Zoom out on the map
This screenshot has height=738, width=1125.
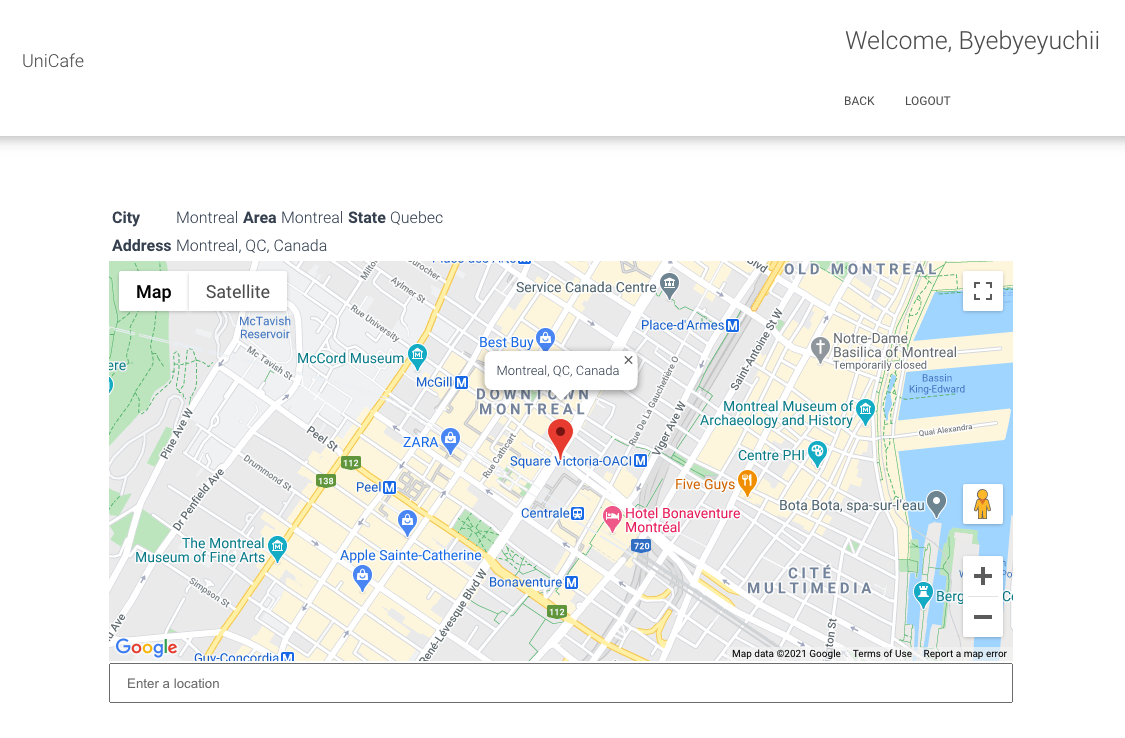tap(983, 617)
